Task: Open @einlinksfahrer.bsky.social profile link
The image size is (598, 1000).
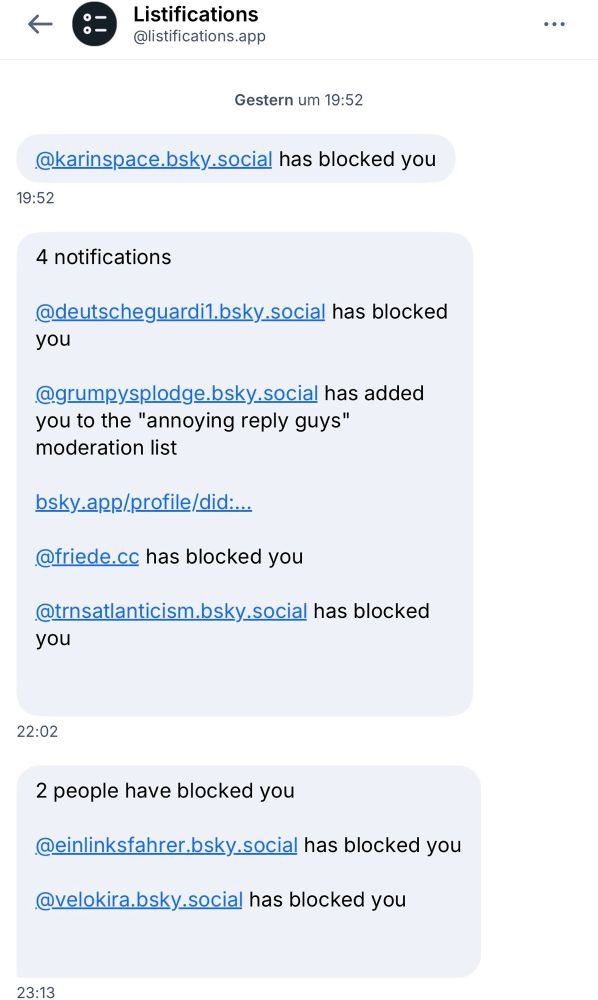Action: (166, 845)
